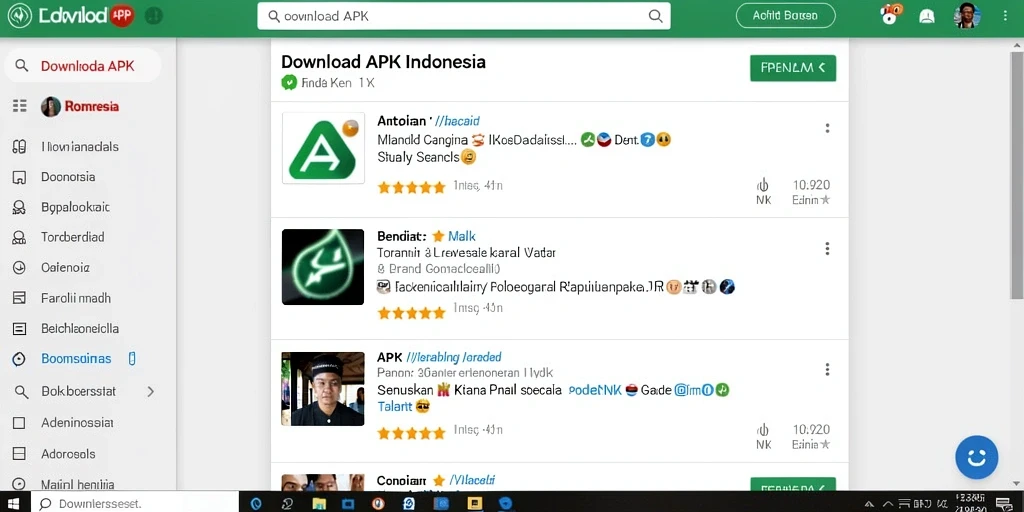Click the 'podeNK' blue link text
Viewport: 1024px width, 512px height.
pyautogui.click(x=595, y=390)
